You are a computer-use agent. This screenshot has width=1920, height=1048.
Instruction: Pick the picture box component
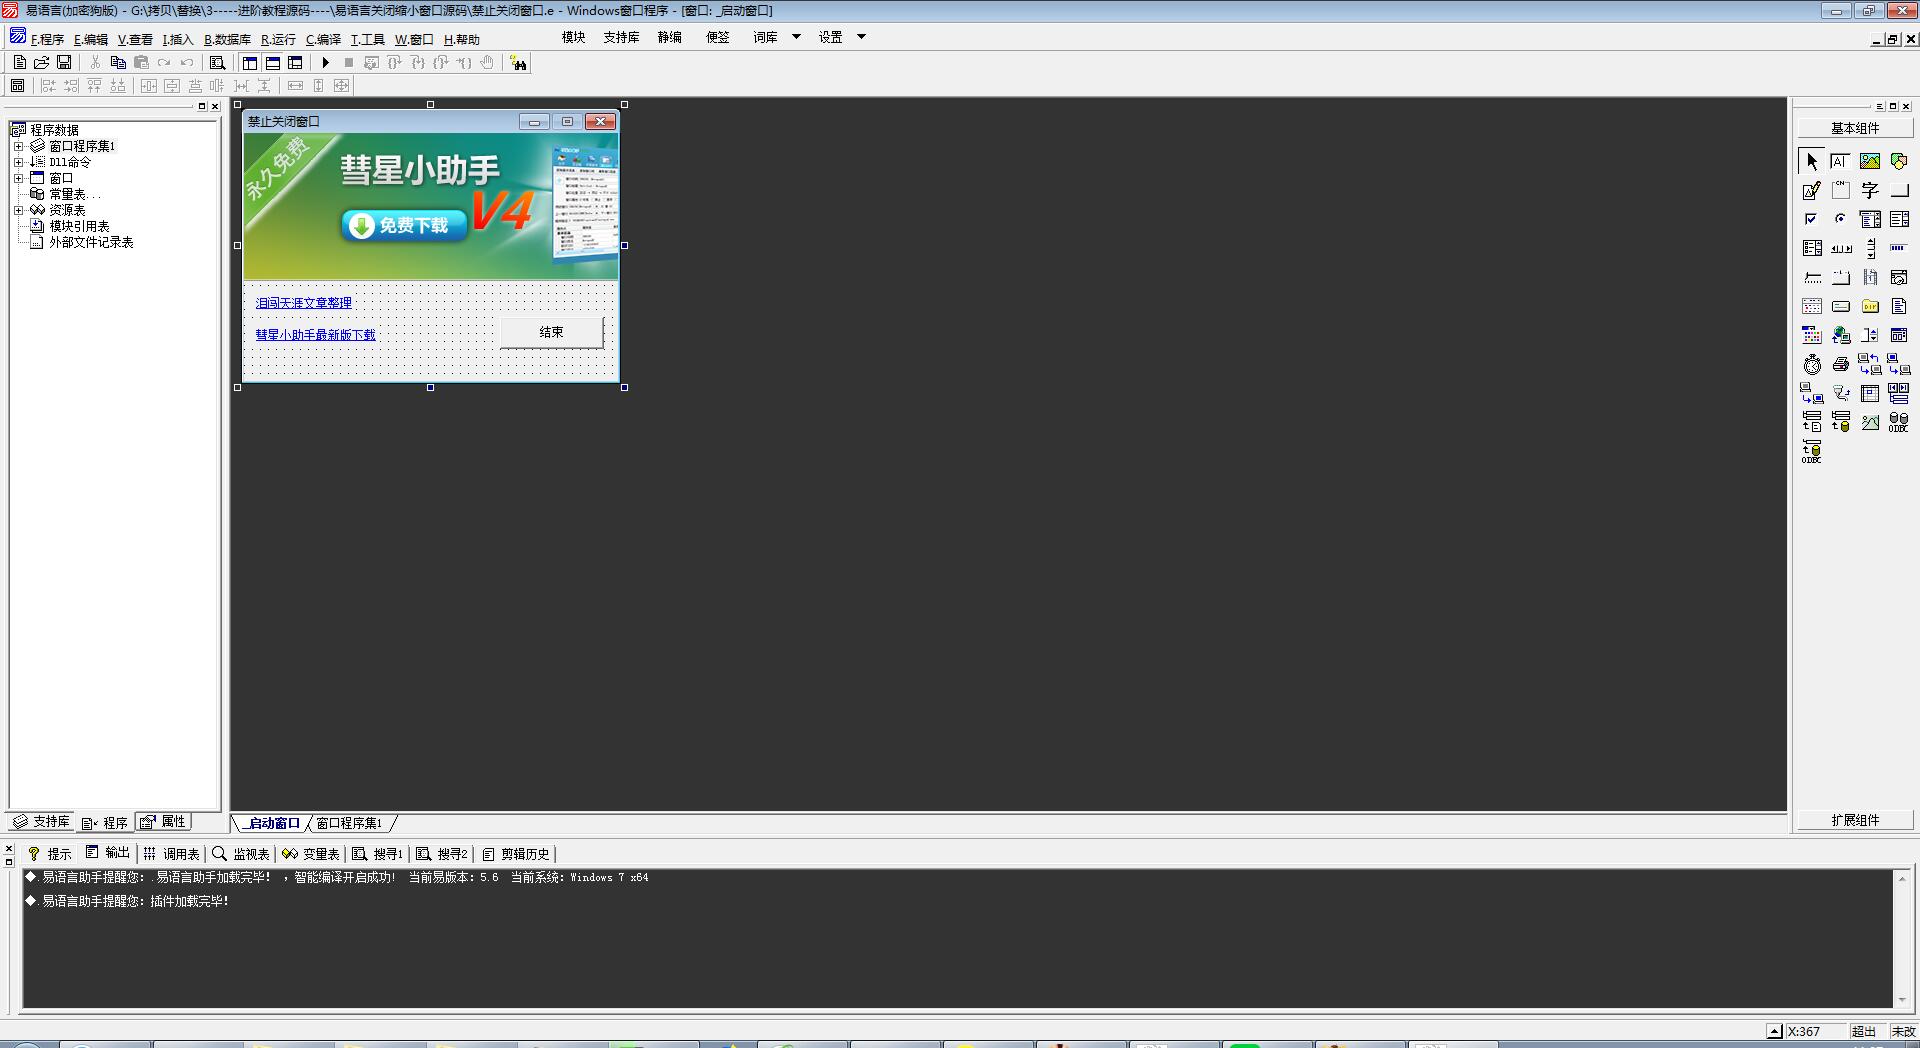1870,161
